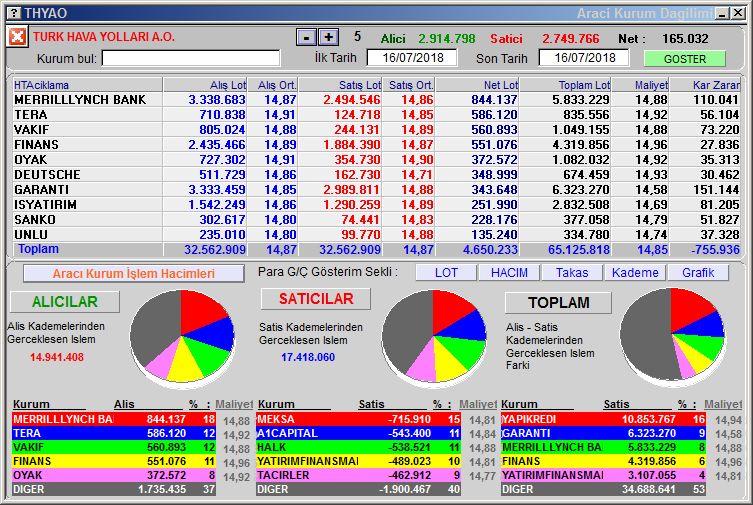Image resolution: width=753 pixels, height=505 pixels.
Task: Sort by Alış Lot column header
Action: 205,85
